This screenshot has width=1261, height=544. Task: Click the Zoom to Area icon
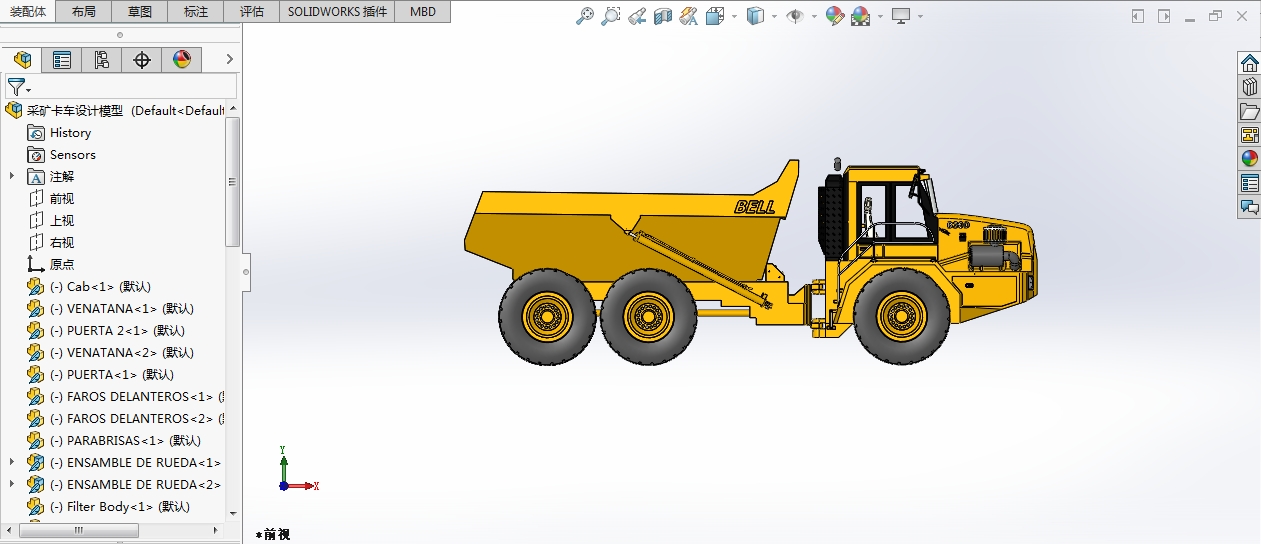(611, 16)
